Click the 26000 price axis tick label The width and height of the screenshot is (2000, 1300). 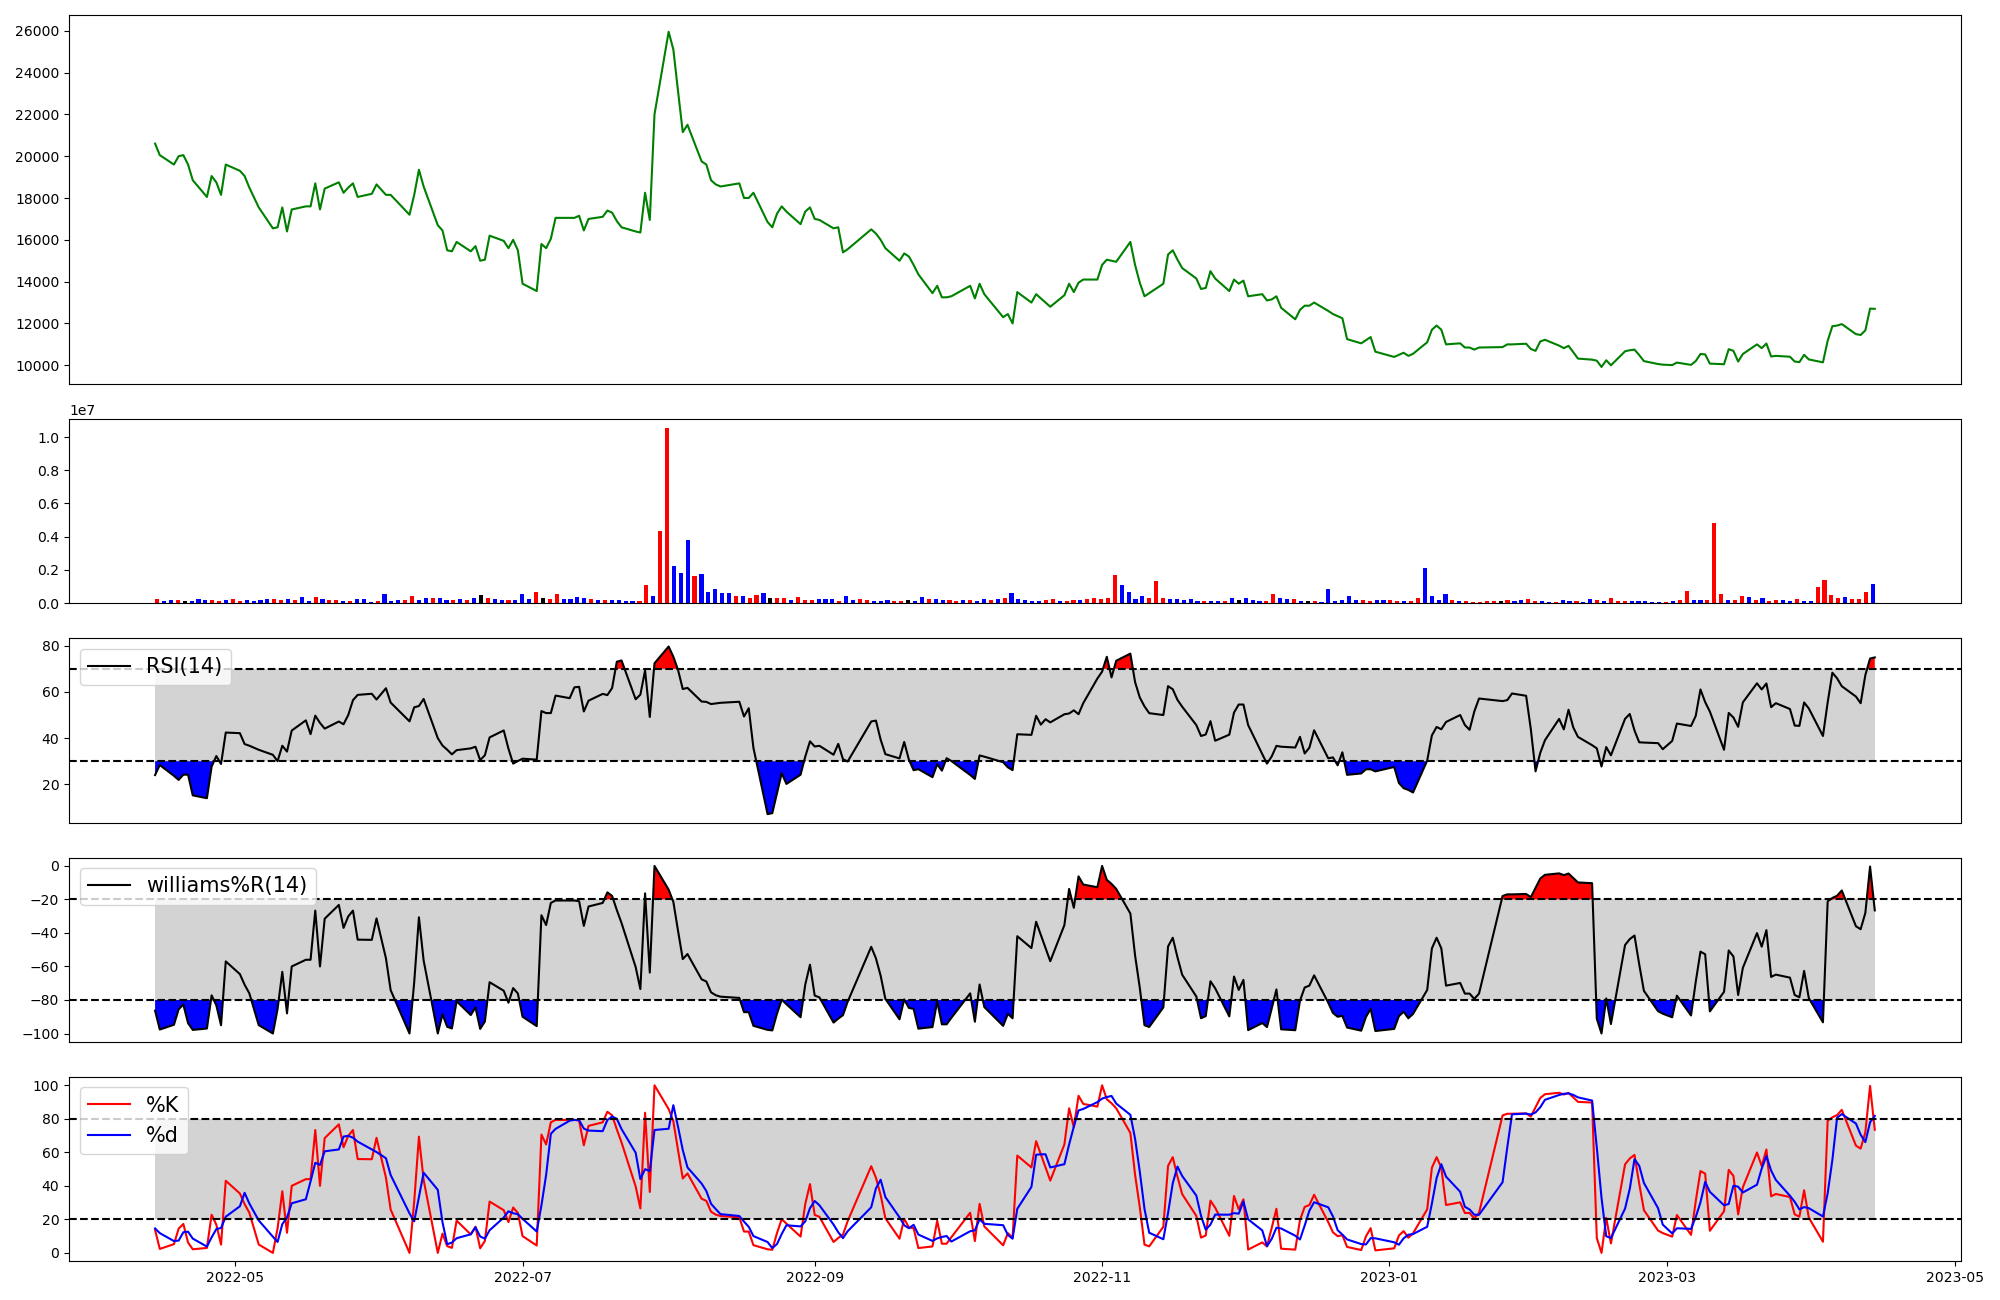pos(37,31)
